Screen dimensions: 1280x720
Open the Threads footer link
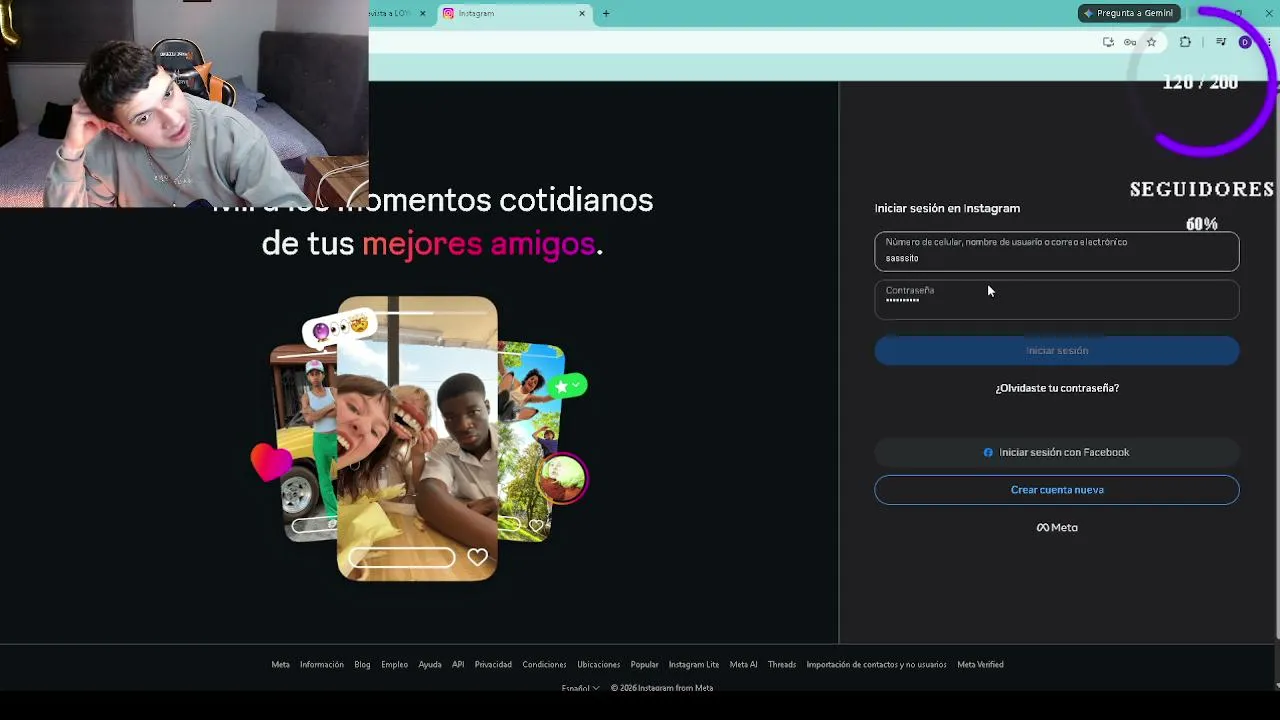coord(782,664)
